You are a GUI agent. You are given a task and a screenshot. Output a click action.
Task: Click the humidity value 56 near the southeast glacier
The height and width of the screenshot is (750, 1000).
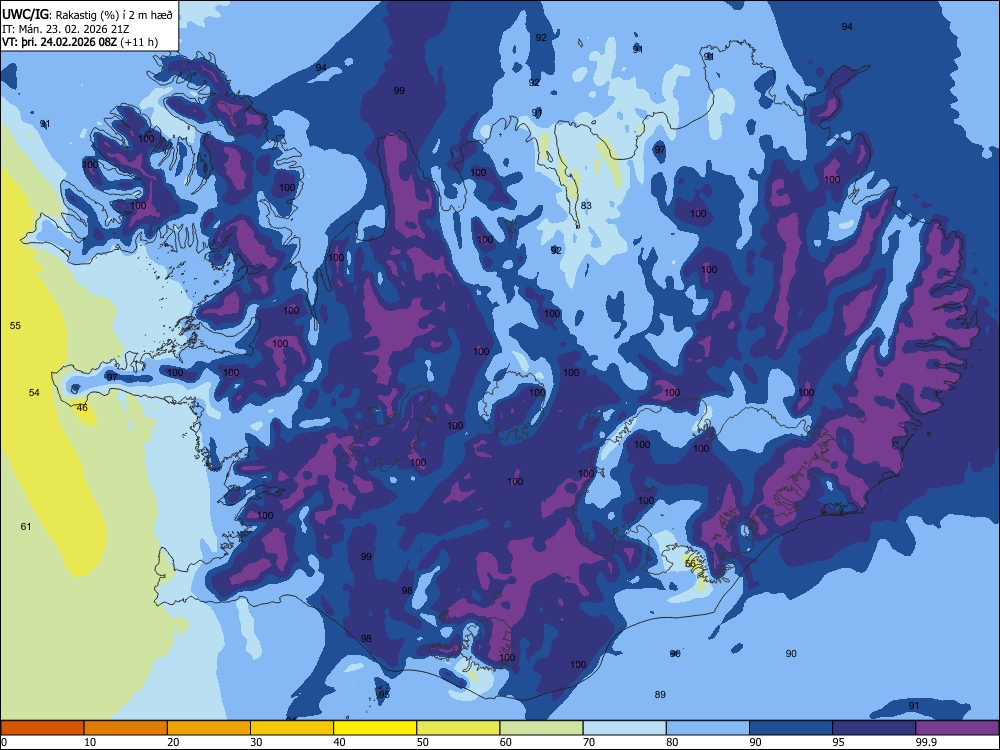click(690, 564)
